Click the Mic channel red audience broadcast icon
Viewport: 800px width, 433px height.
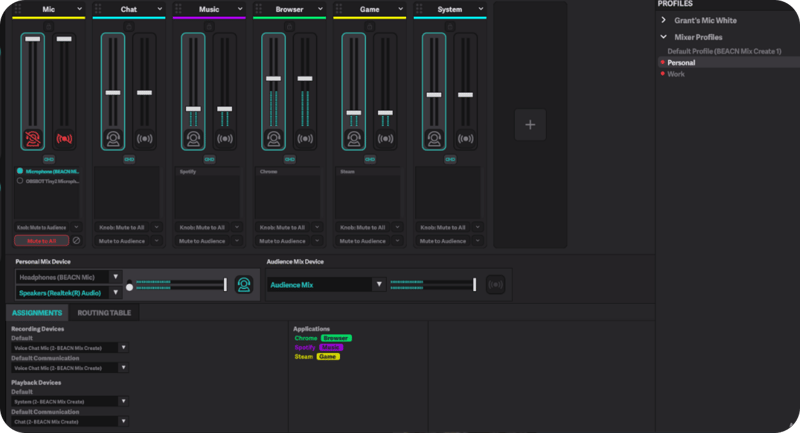(x=64, y=138)
